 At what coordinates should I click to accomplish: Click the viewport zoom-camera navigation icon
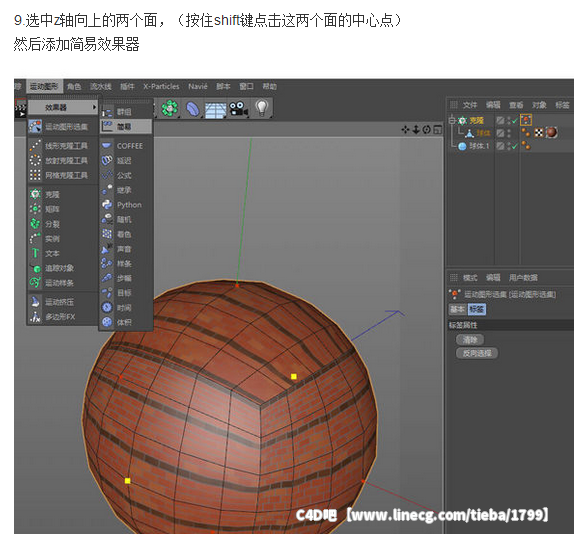point(416,130)
